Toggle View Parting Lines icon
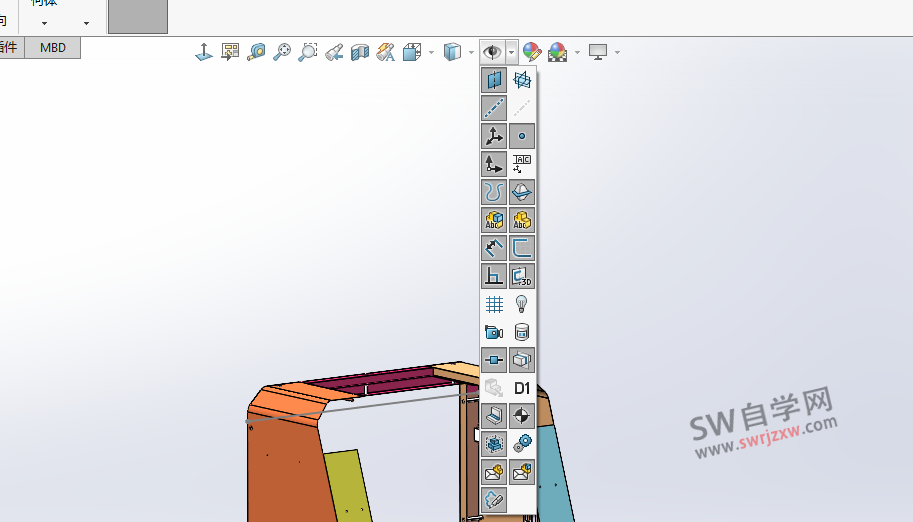Screen dimensions: 913x522 coord(522,192)
